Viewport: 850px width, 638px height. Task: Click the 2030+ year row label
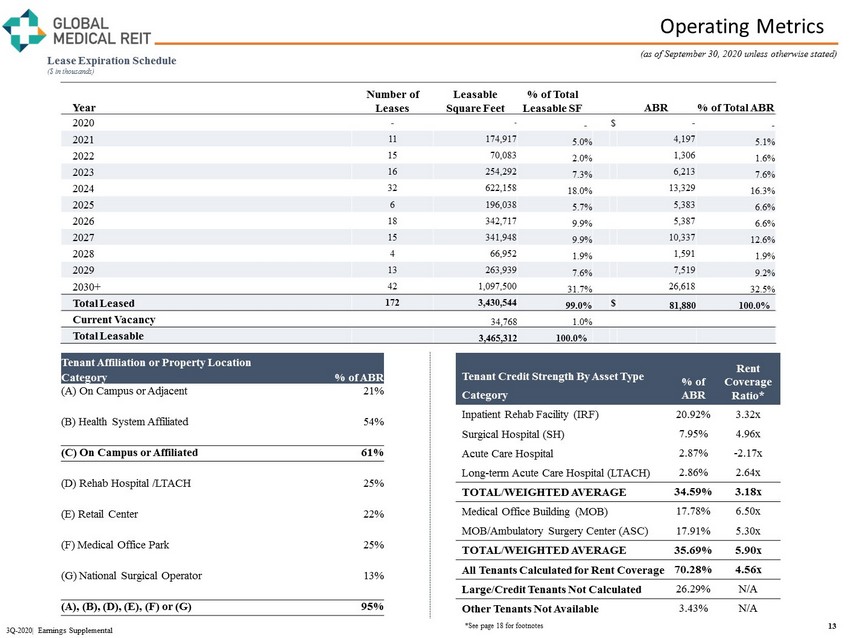pos(89,284)
